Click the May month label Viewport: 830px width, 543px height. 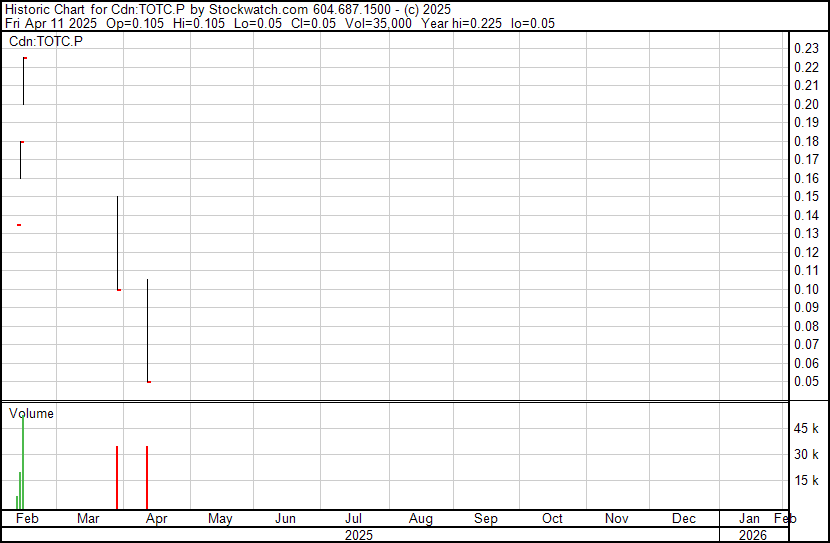(x=220, y=519)
